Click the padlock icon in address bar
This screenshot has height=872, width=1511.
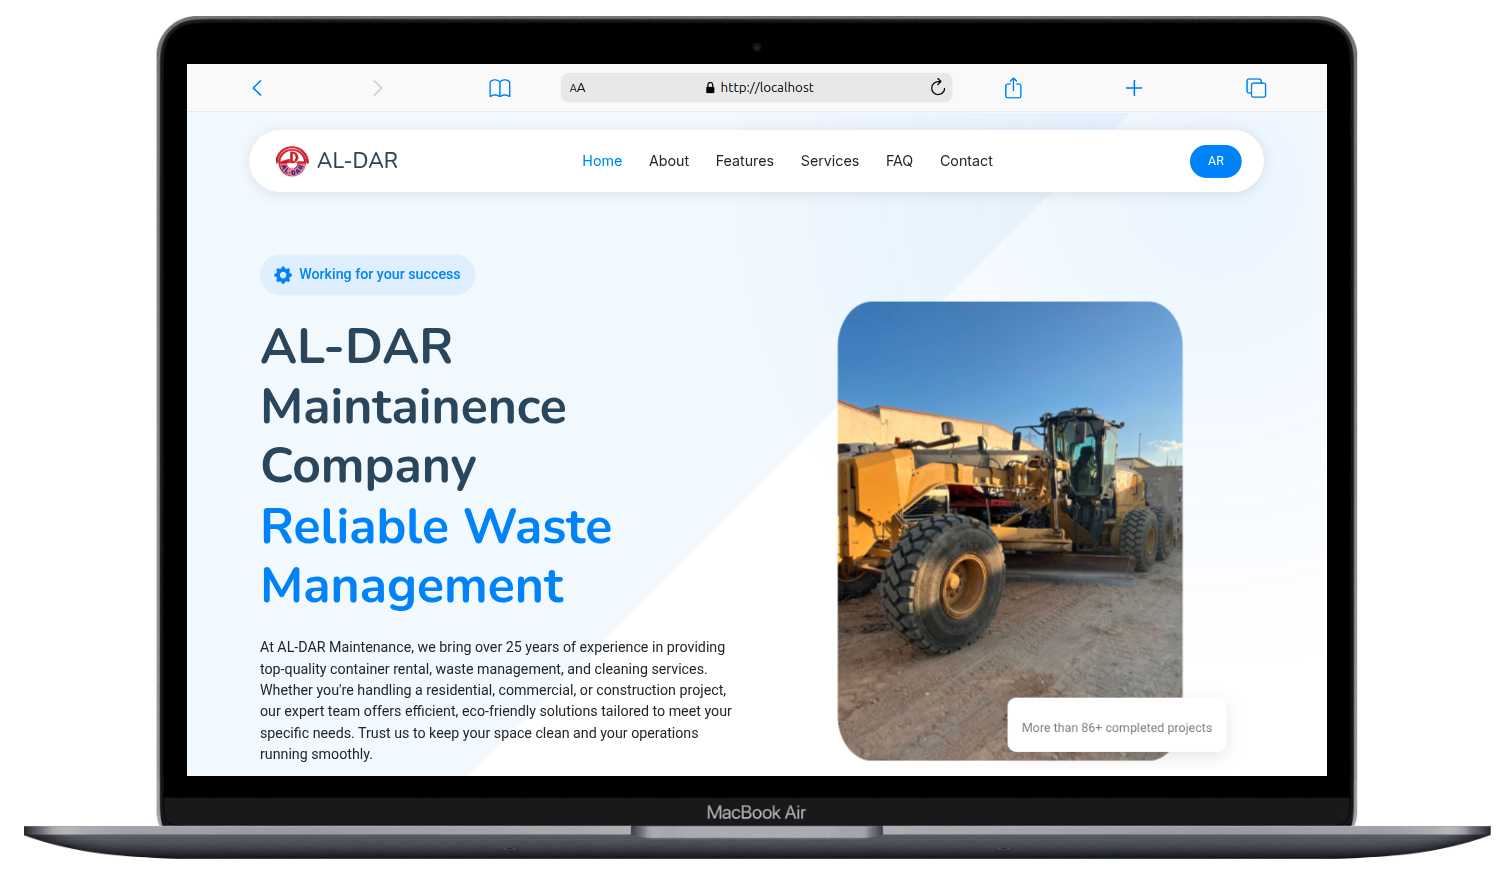(710, 88)
